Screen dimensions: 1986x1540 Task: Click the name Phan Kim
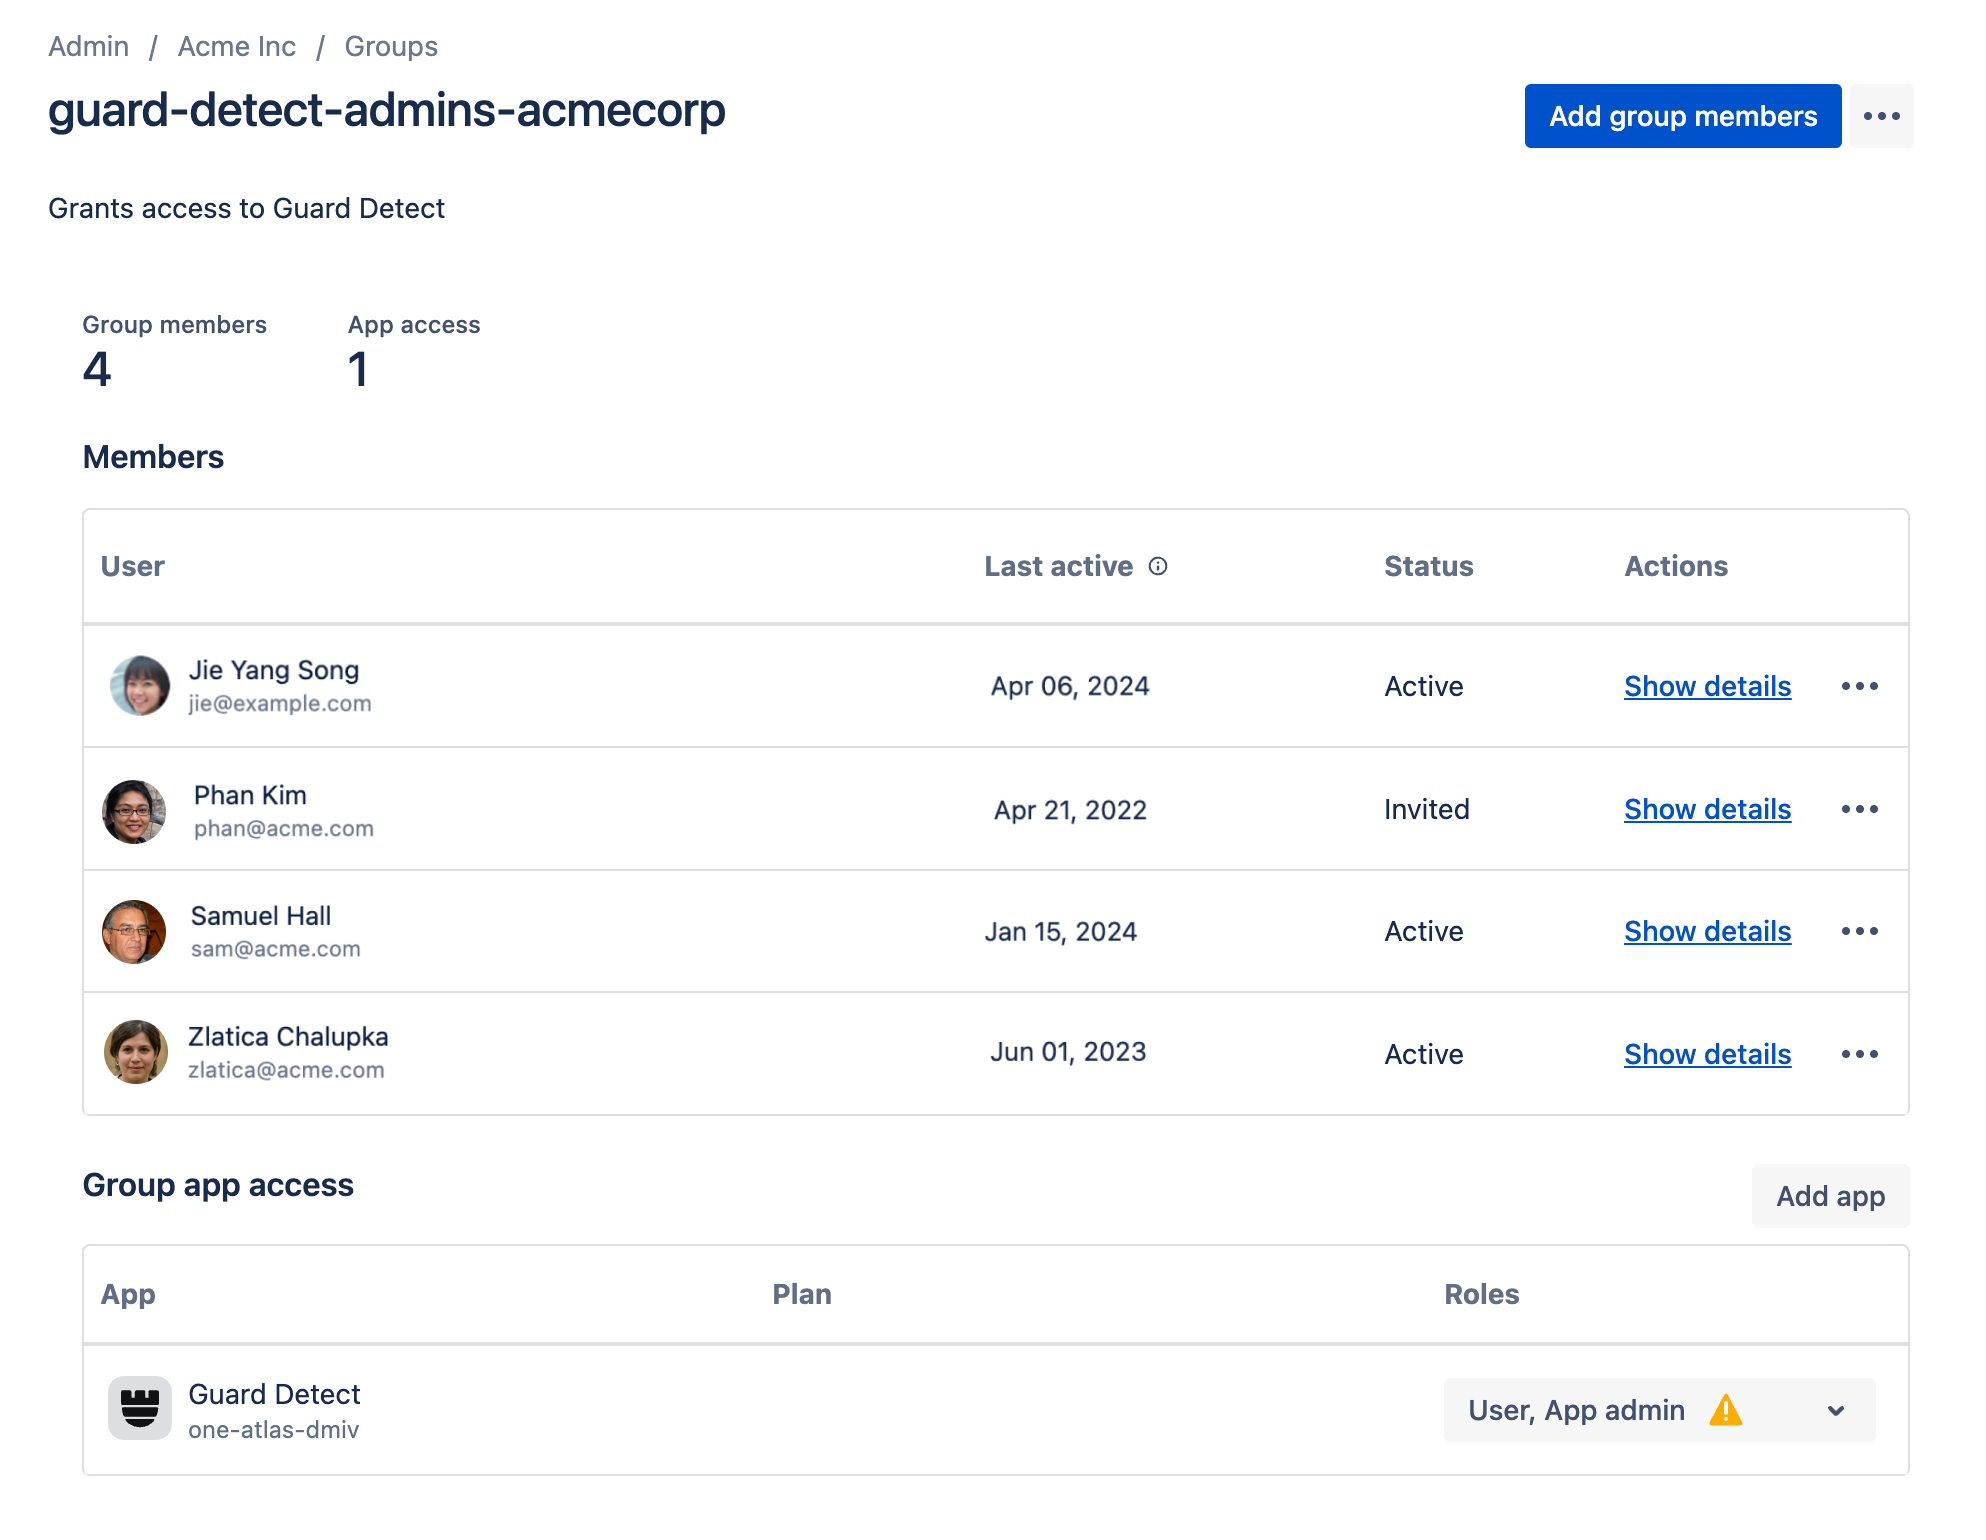tap(250, 795)
